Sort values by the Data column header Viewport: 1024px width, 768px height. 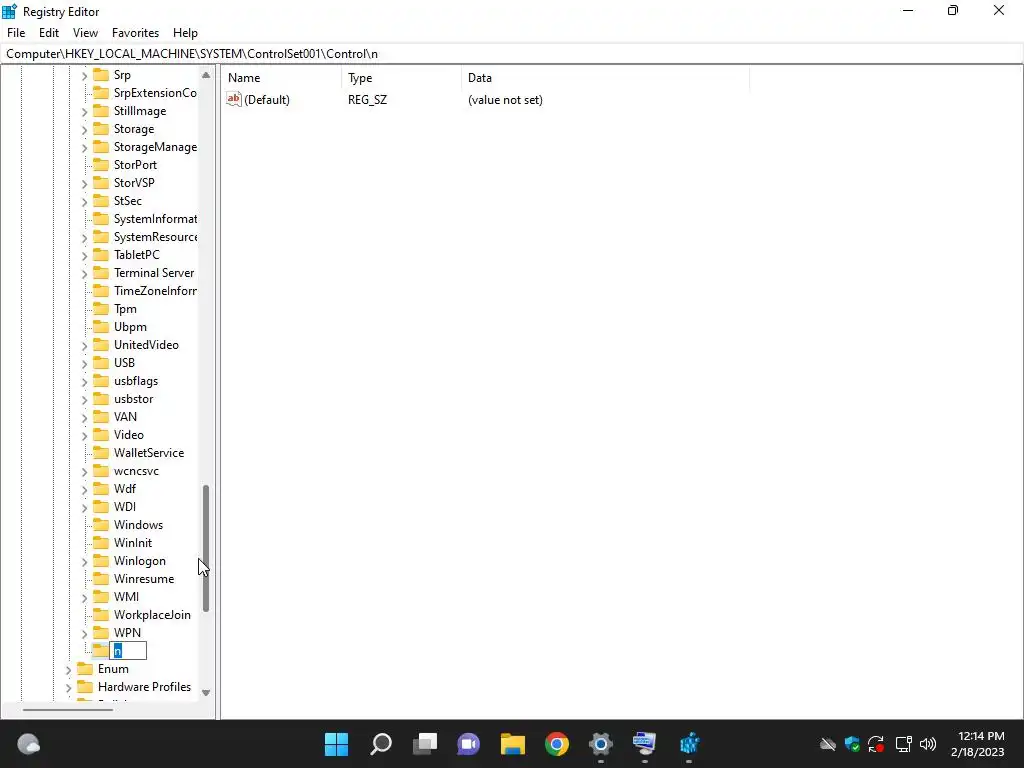(605, 78)
